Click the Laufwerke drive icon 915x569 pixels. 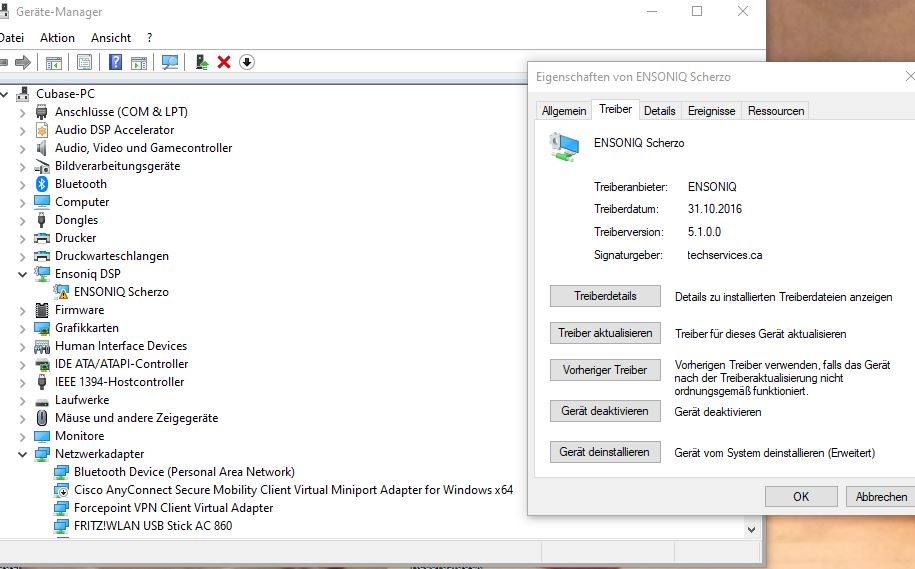[42, 402]
